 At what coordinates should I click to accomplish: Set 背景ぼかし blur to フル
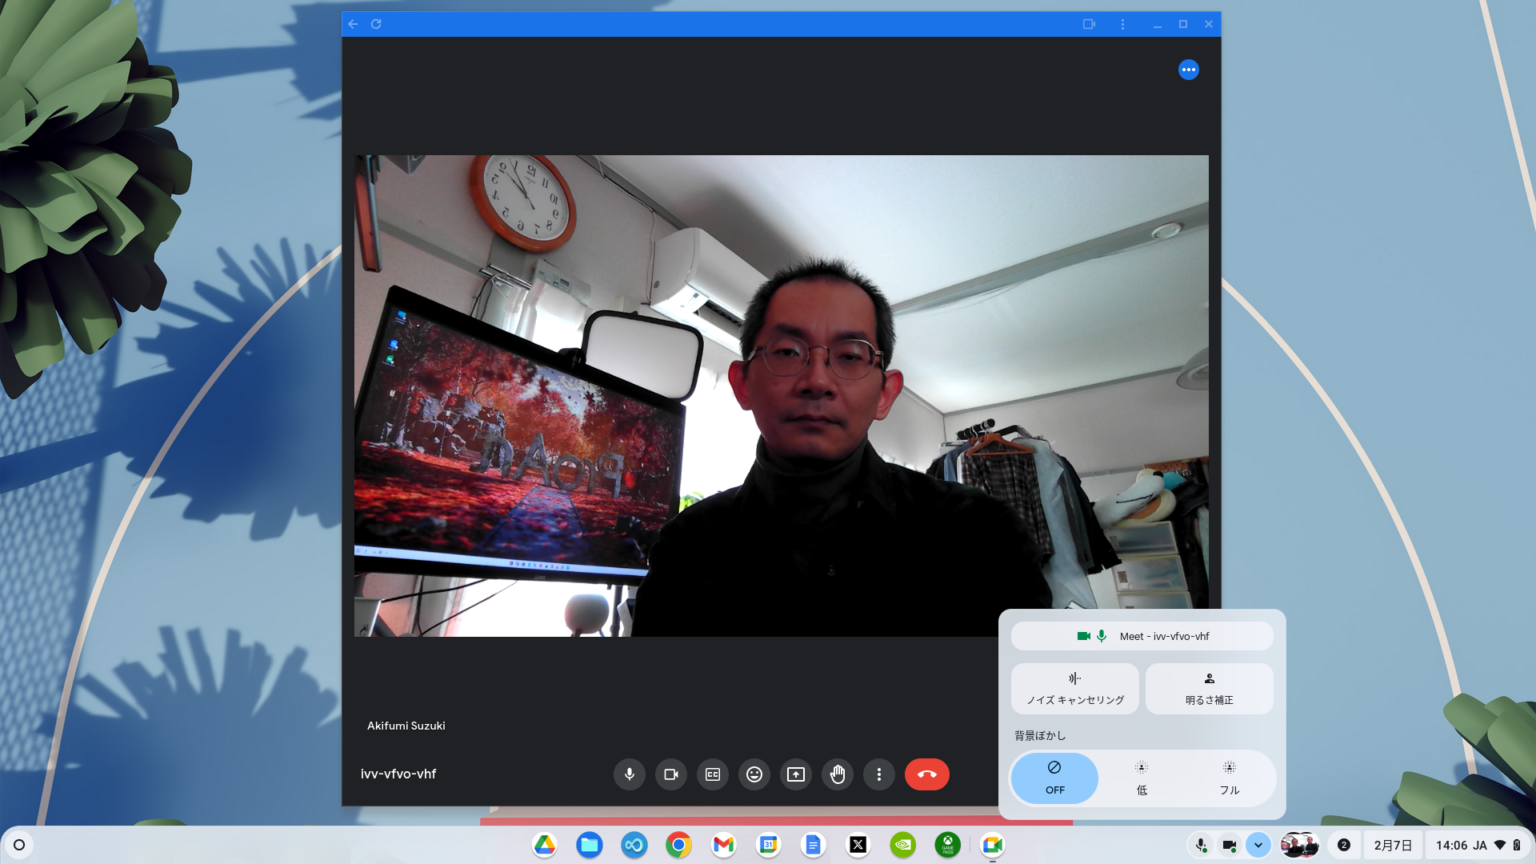[x=1228, y=778]
